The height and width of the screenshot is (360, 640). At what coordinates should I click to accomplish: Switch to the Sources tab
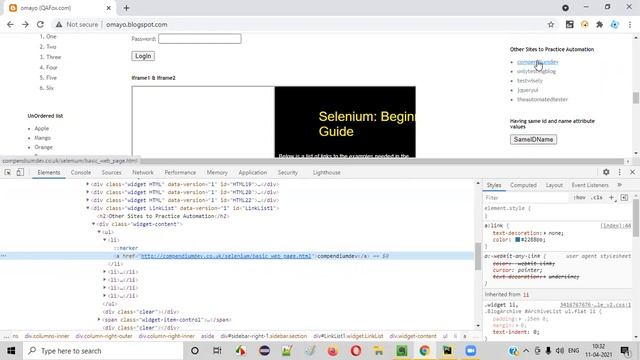(111, 172)
